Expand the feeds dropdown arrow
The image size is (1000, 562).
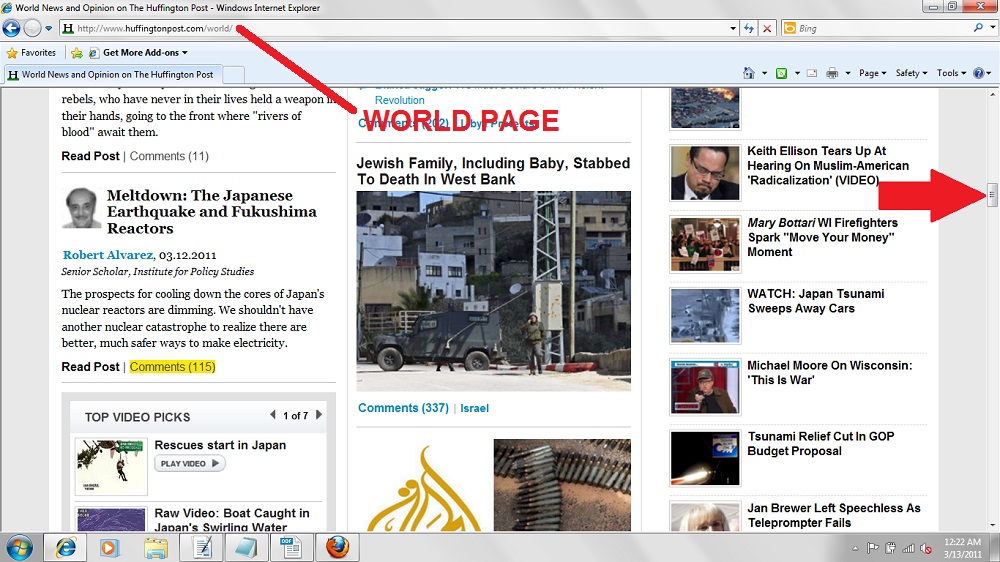pyautogui.click(x=797, y=73)
